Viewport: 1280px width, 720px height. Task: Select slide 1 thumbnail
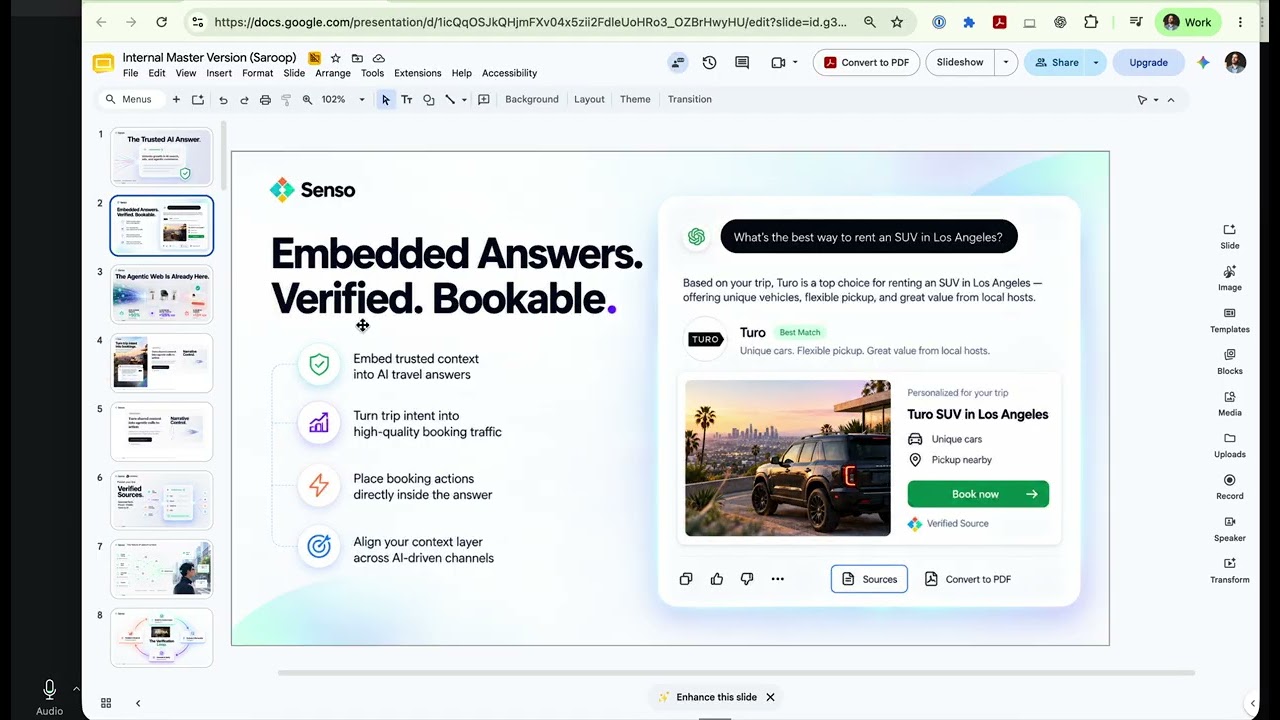tap(162, 157)
